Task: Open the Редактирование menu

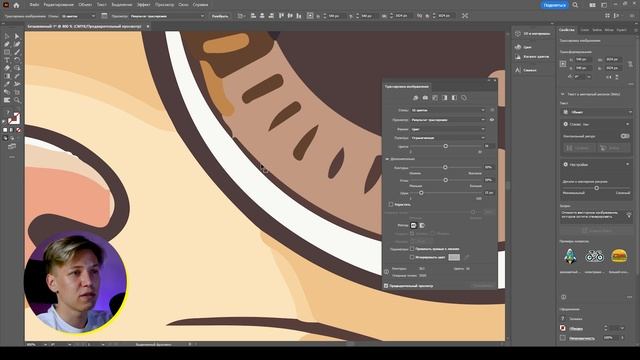Action: point(58,5)
